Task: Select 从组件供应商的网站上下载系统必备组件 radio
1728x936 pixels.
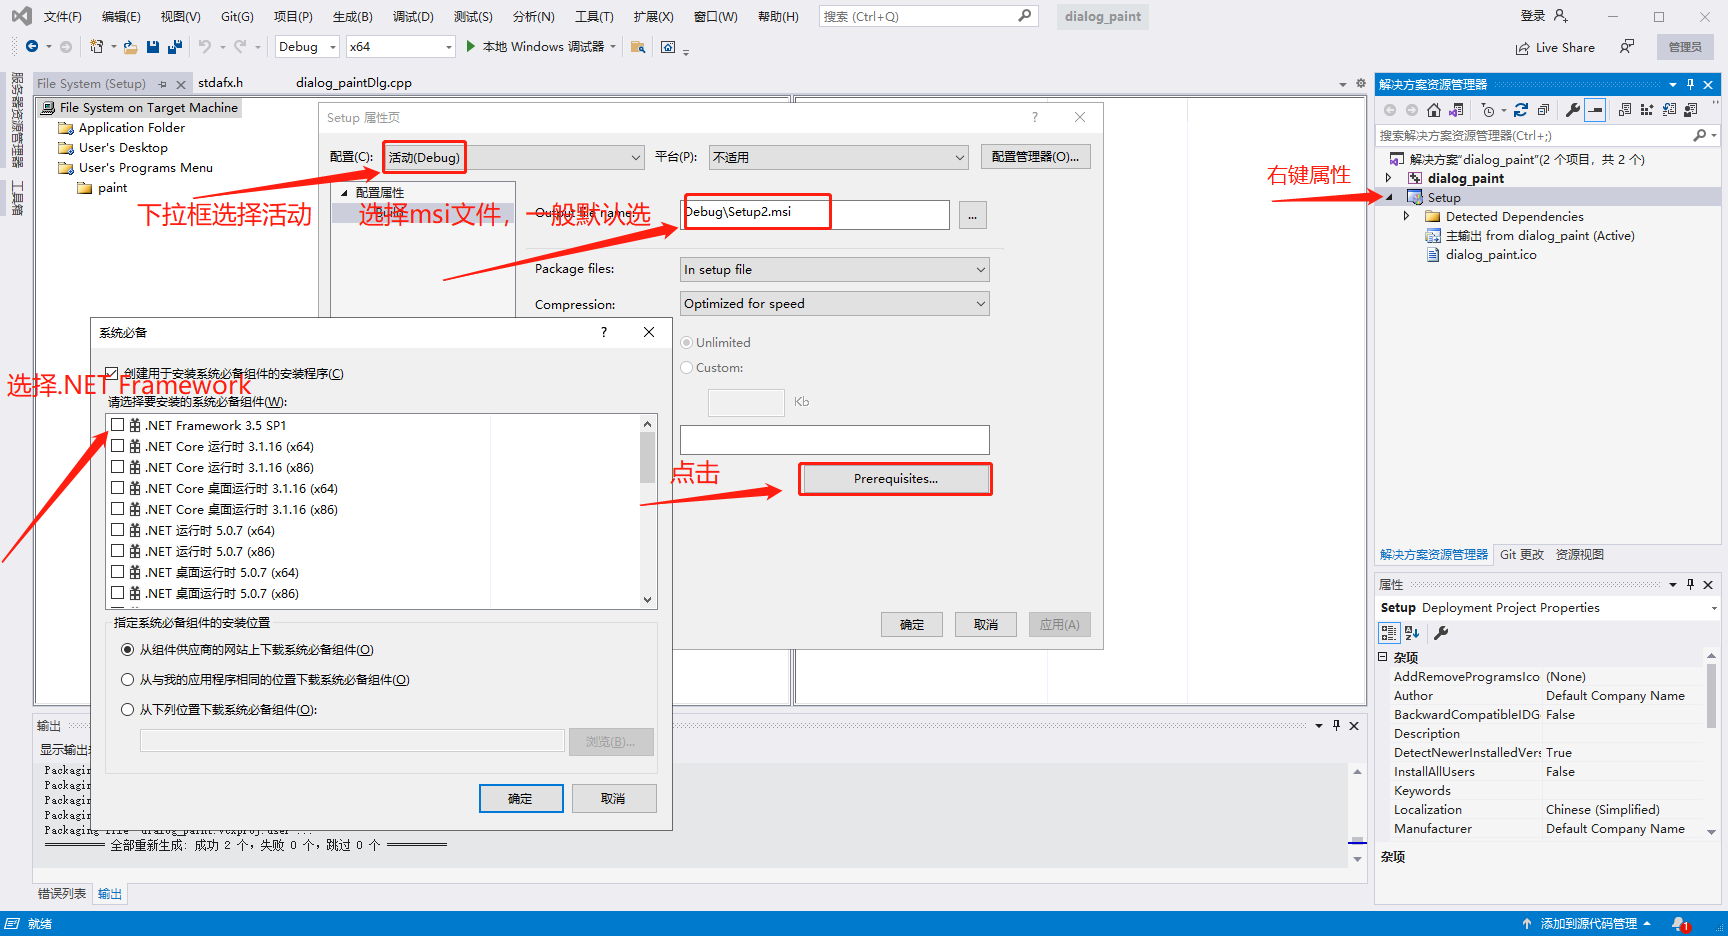Action: (x=127, y=650)
